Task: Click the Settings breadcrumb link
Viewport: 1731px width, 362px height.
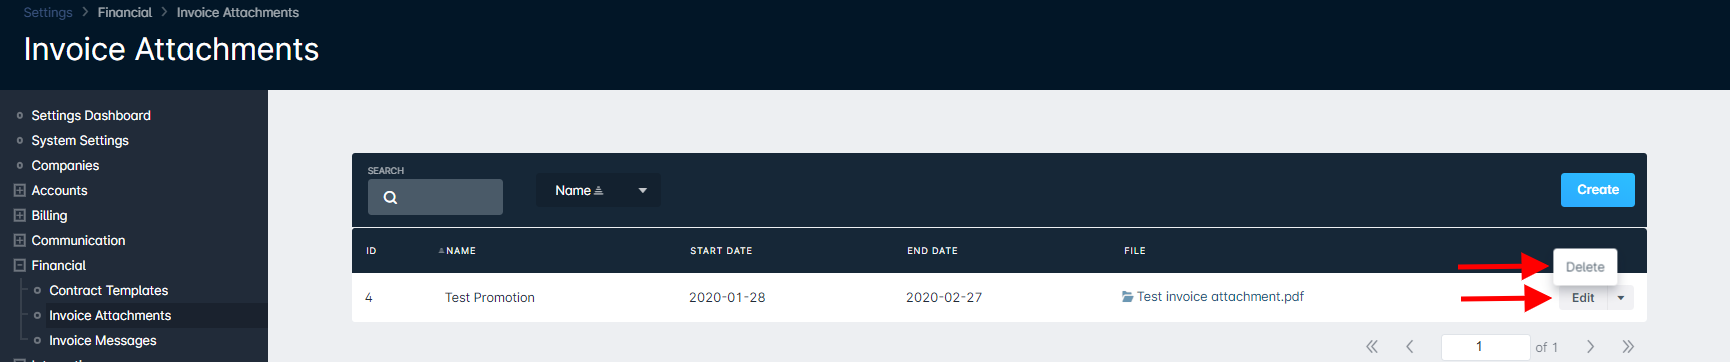Action: 48,12
